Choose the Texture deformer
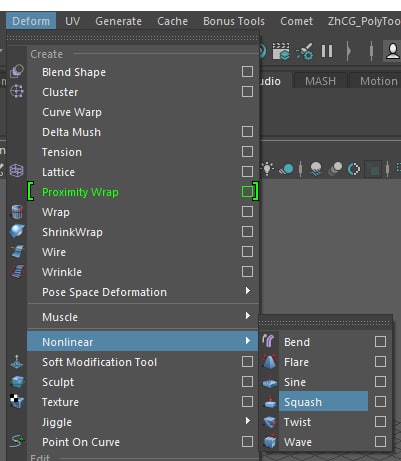 click(60, 402)
